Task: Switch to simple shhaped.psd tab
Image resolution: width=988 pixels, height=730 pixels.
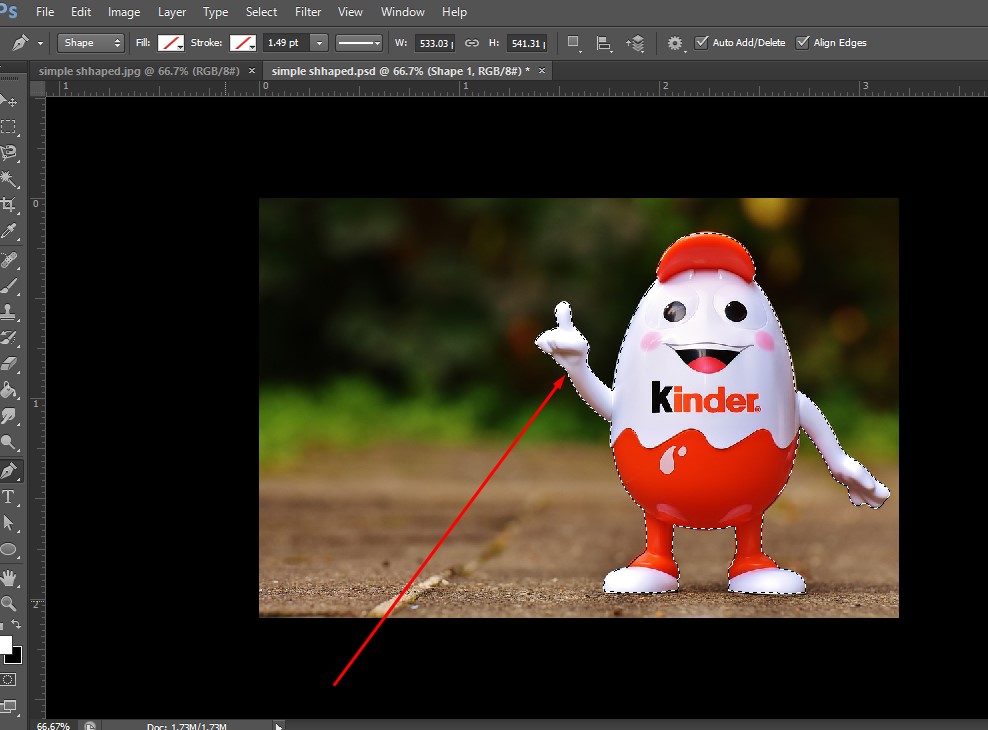Action: (400, 71)
